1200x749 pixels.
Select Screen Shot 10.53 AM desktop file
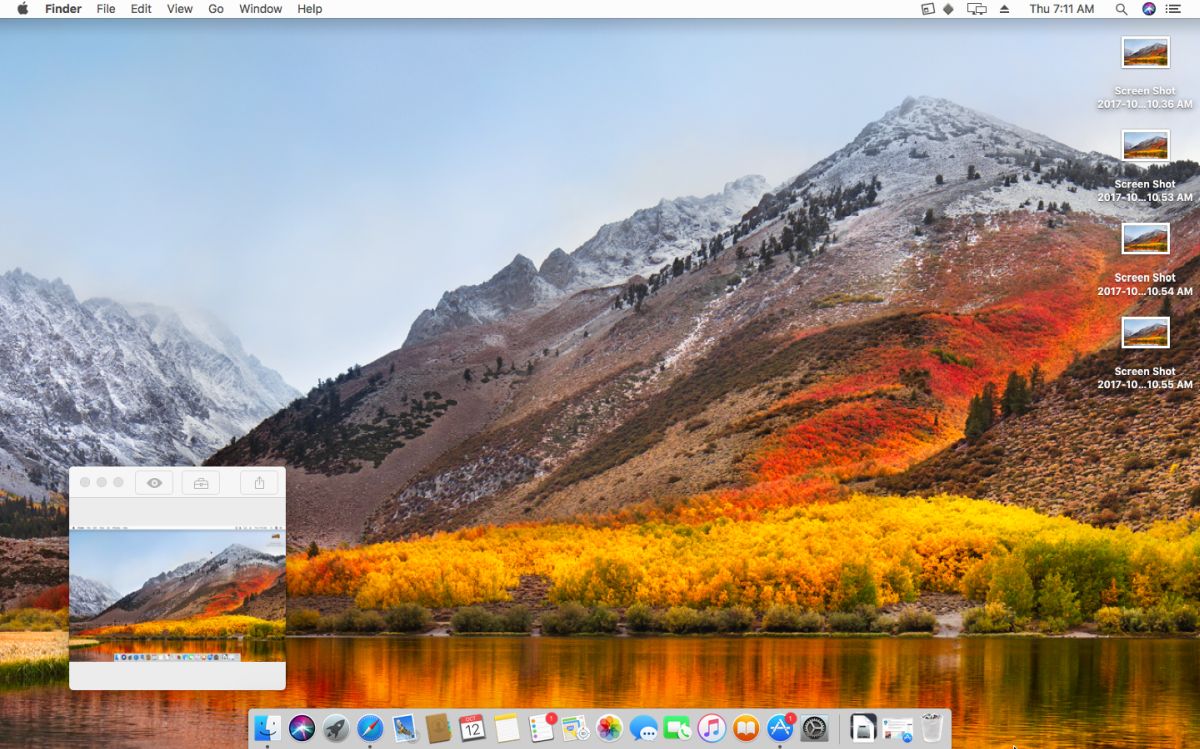click(1145, 165)
